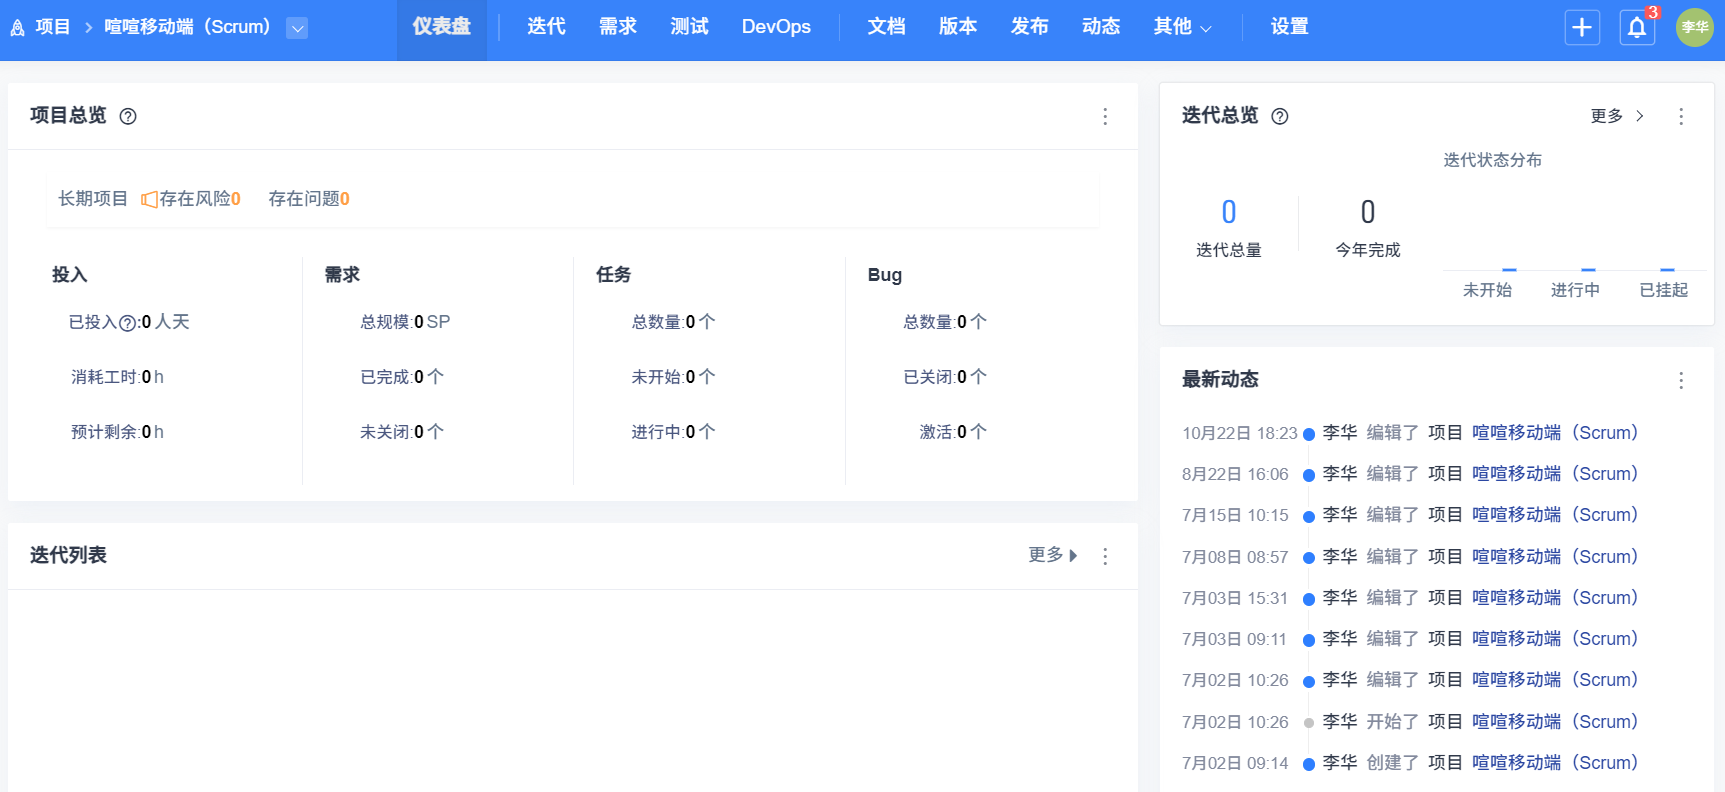This screenshot has height=792, width=1725.
Task: Expand 更多 in the 迭代列表 panel
Action: [x=1052, y=555]
